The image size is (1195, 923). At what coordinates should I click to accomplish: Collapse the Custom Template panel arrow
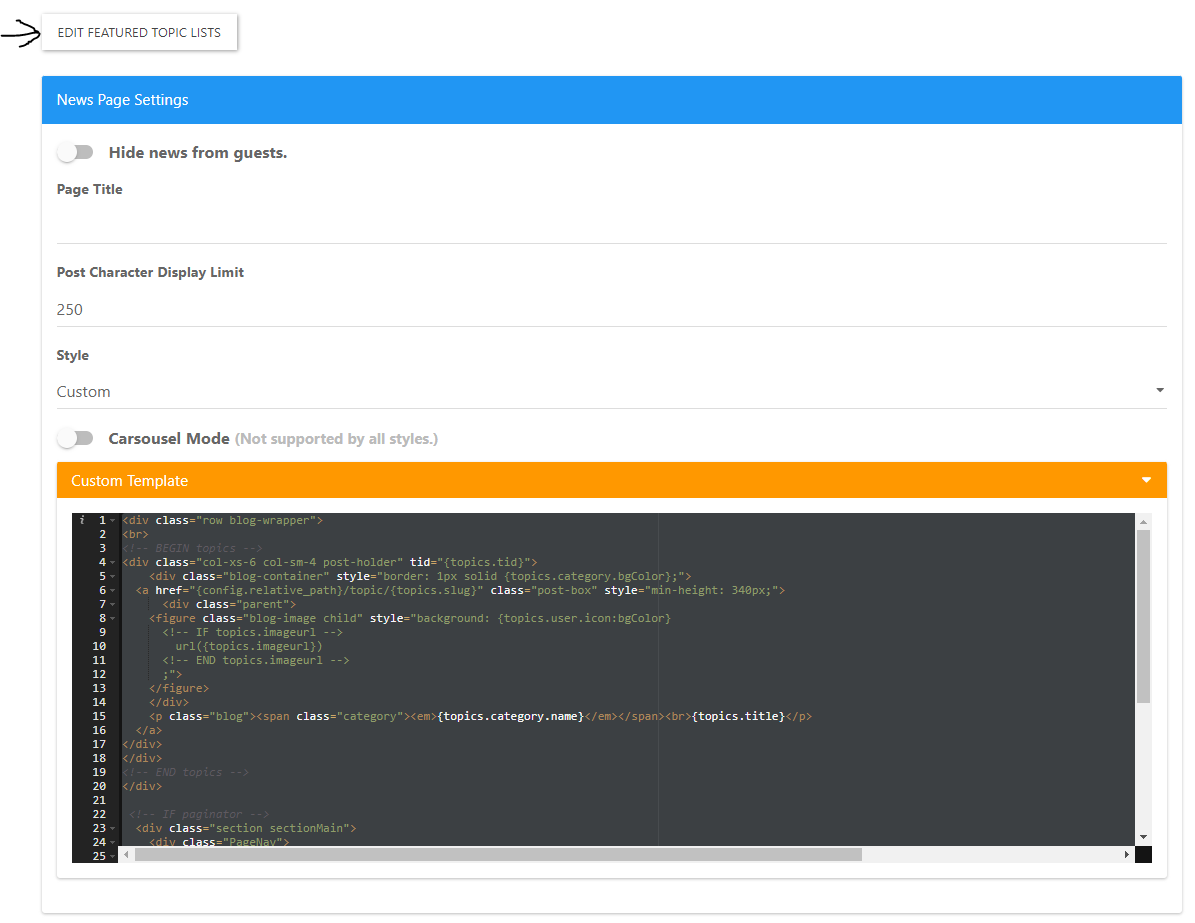click(1146, 481)
